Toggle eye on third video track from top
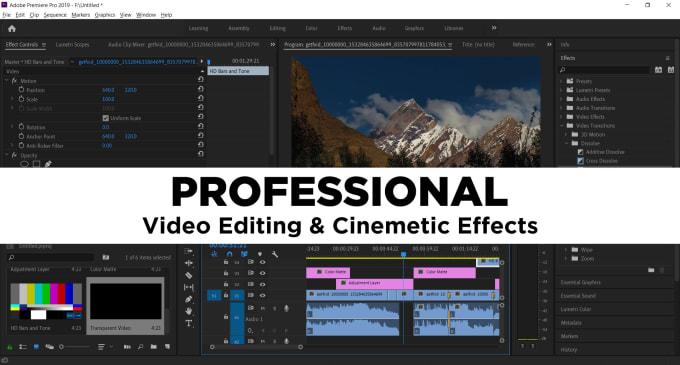680x365 pixels. click(x=262, y=284)
